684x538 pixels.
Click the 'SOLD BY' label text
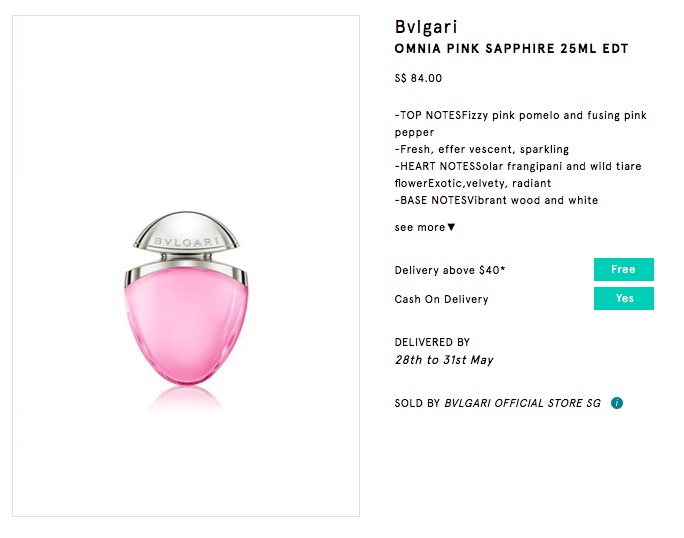tap(417, 403)
